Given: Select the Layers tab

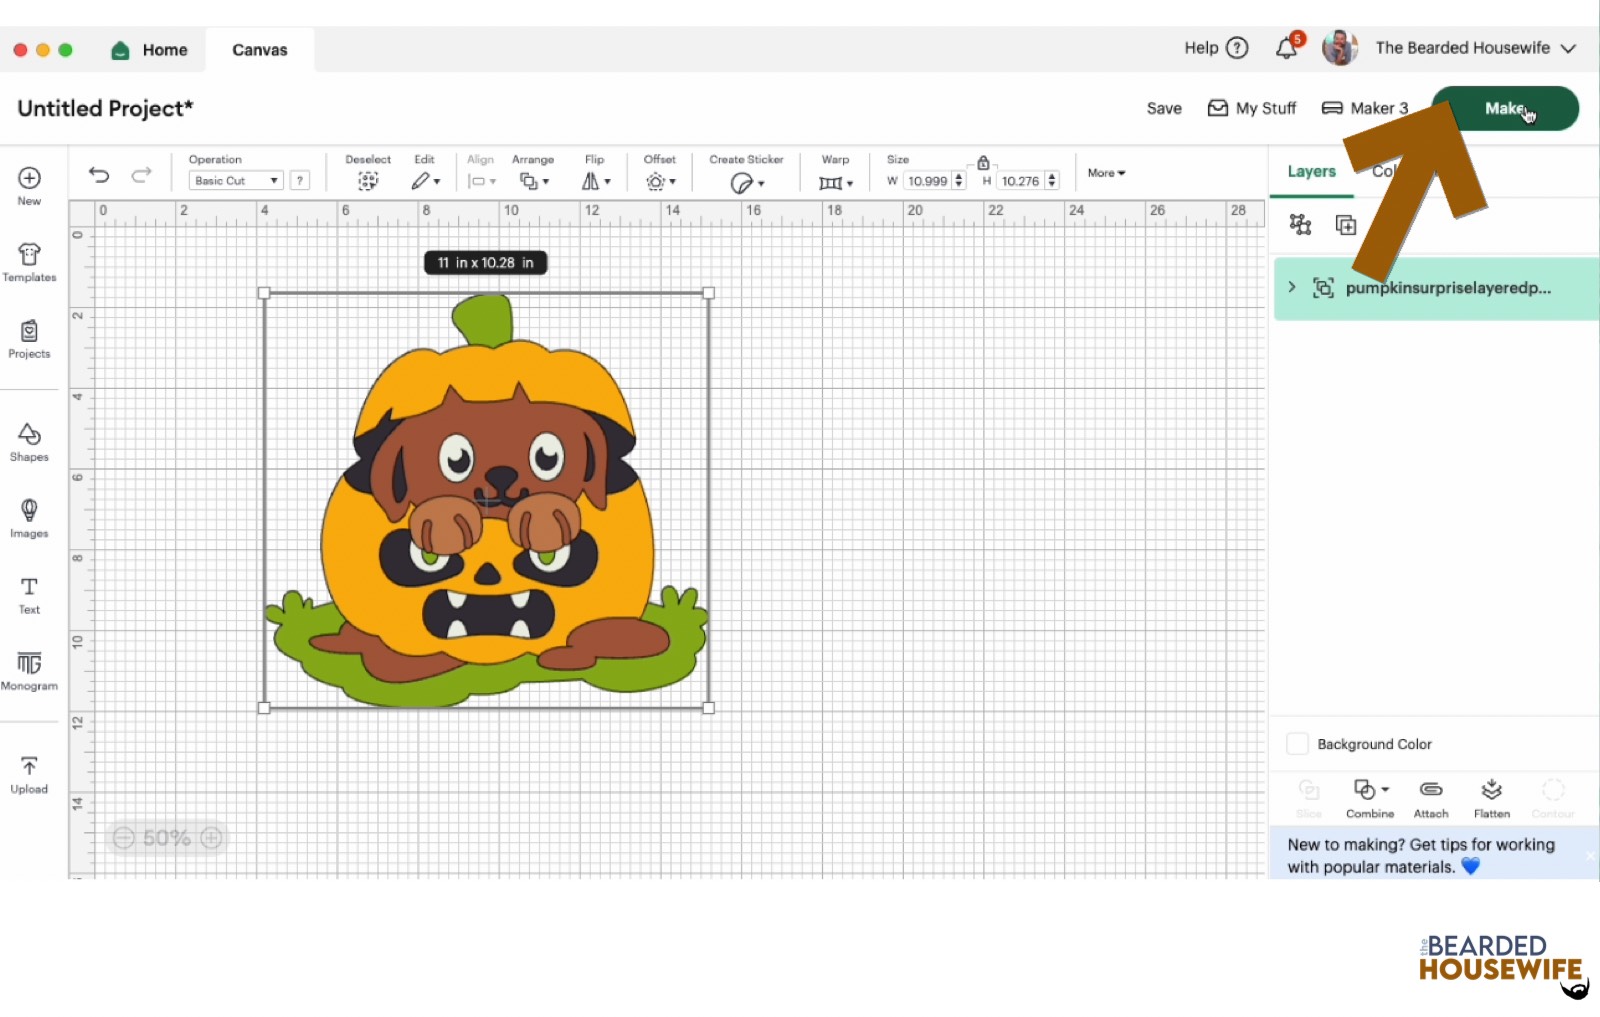Looking at the screenshot, I should pyautogui.click(x=1311, y=171).
